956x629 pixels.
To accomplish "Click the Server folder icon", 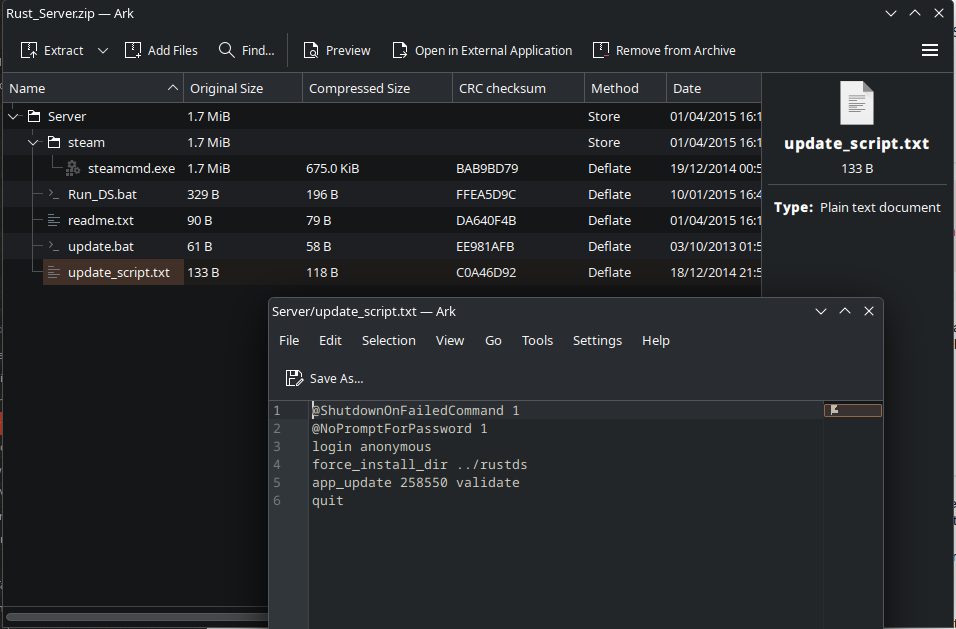I will click(34, 116).
